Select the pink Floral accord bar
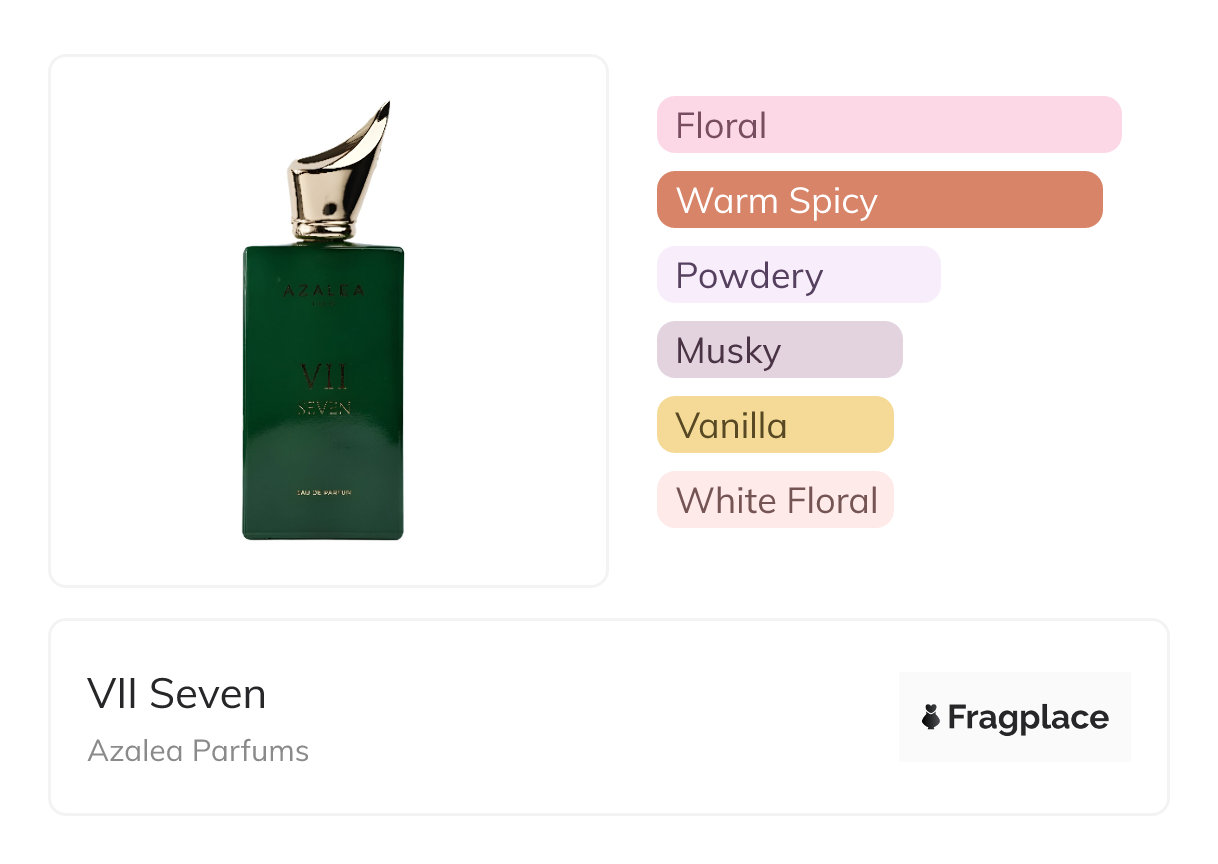 (x=889, y=125)
